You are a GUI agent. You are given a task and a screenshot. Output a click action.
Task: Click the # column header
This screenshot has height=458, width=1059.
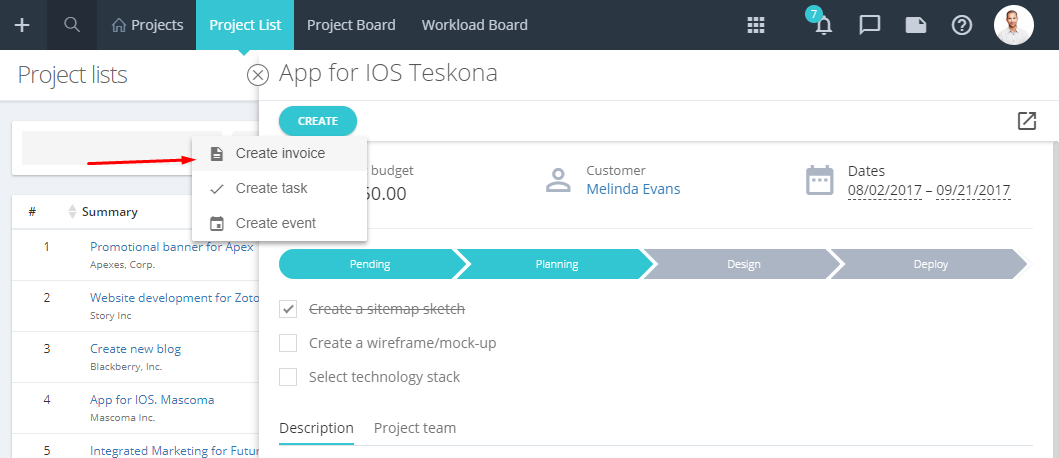click(x=32, y=211)
